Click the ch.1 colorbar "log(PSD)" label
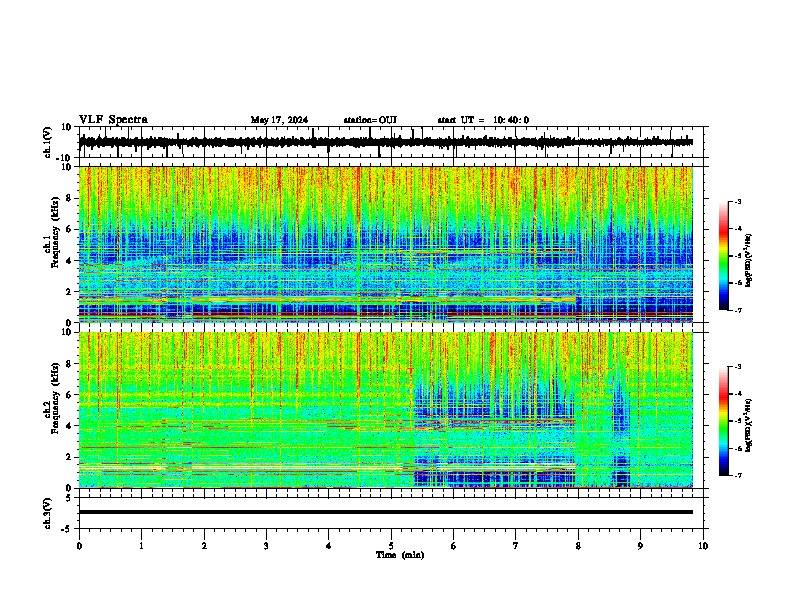 [749, 260]
